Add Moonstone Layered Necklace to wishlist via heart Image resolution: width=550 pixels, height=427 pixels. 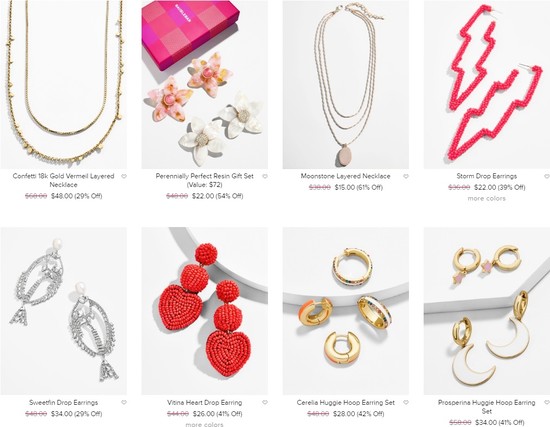(x=406, y=176)
